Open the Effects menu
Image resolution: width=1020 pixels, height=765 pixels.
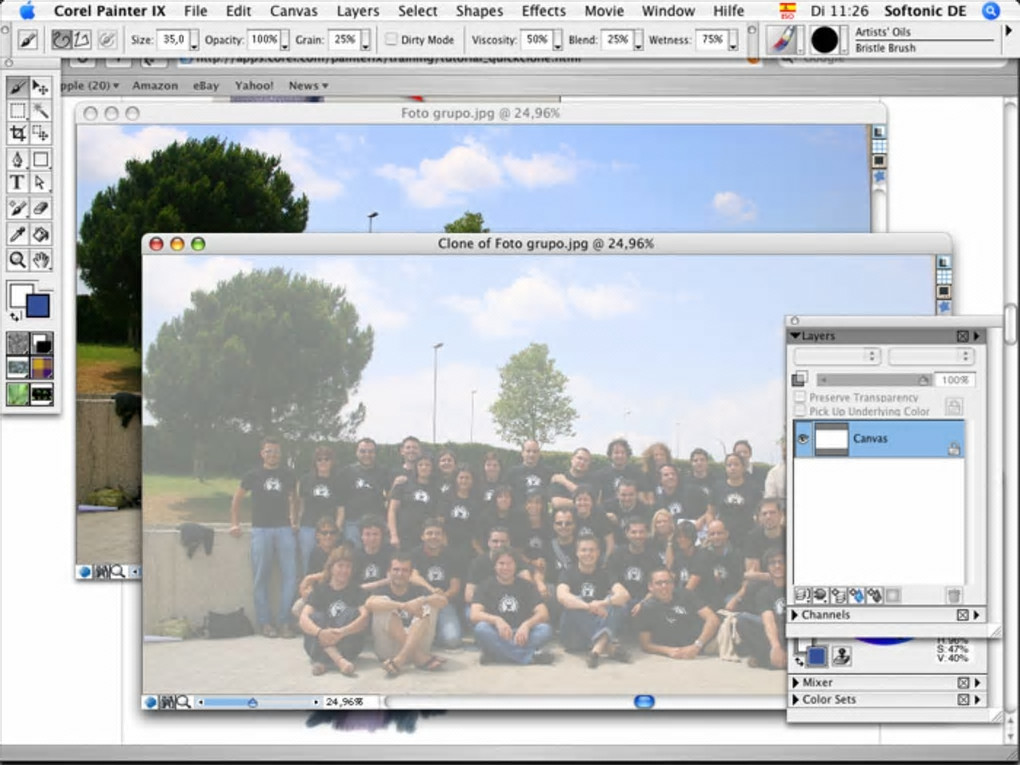click(544, 10)
